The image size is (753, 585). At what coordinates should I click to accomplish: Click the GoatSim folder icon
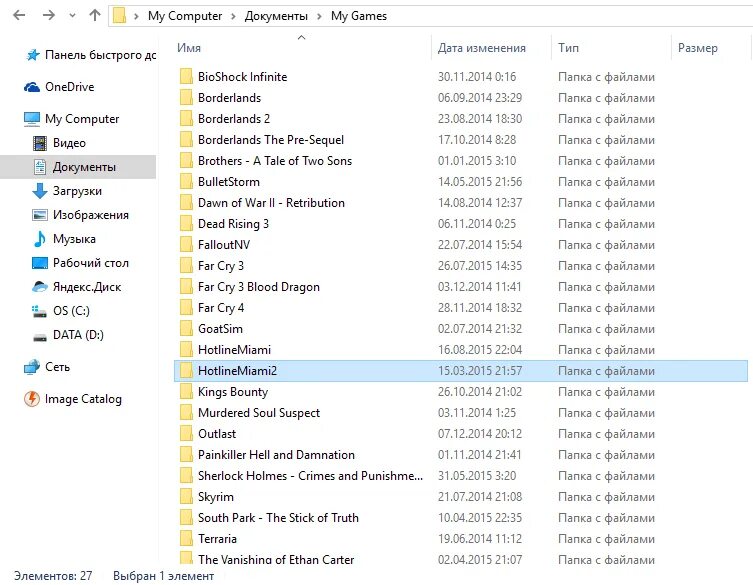(x=186, y=329)
